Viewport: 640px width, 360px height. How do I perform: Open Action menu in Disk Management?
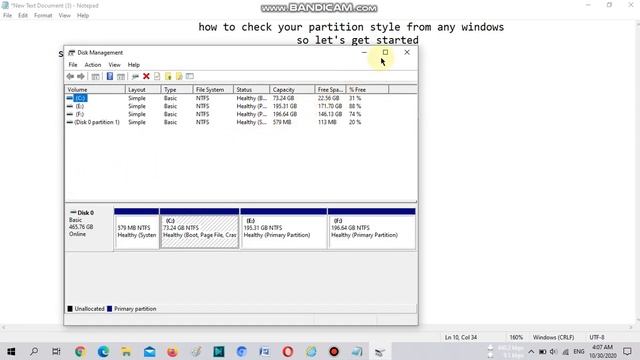[93, 65]
